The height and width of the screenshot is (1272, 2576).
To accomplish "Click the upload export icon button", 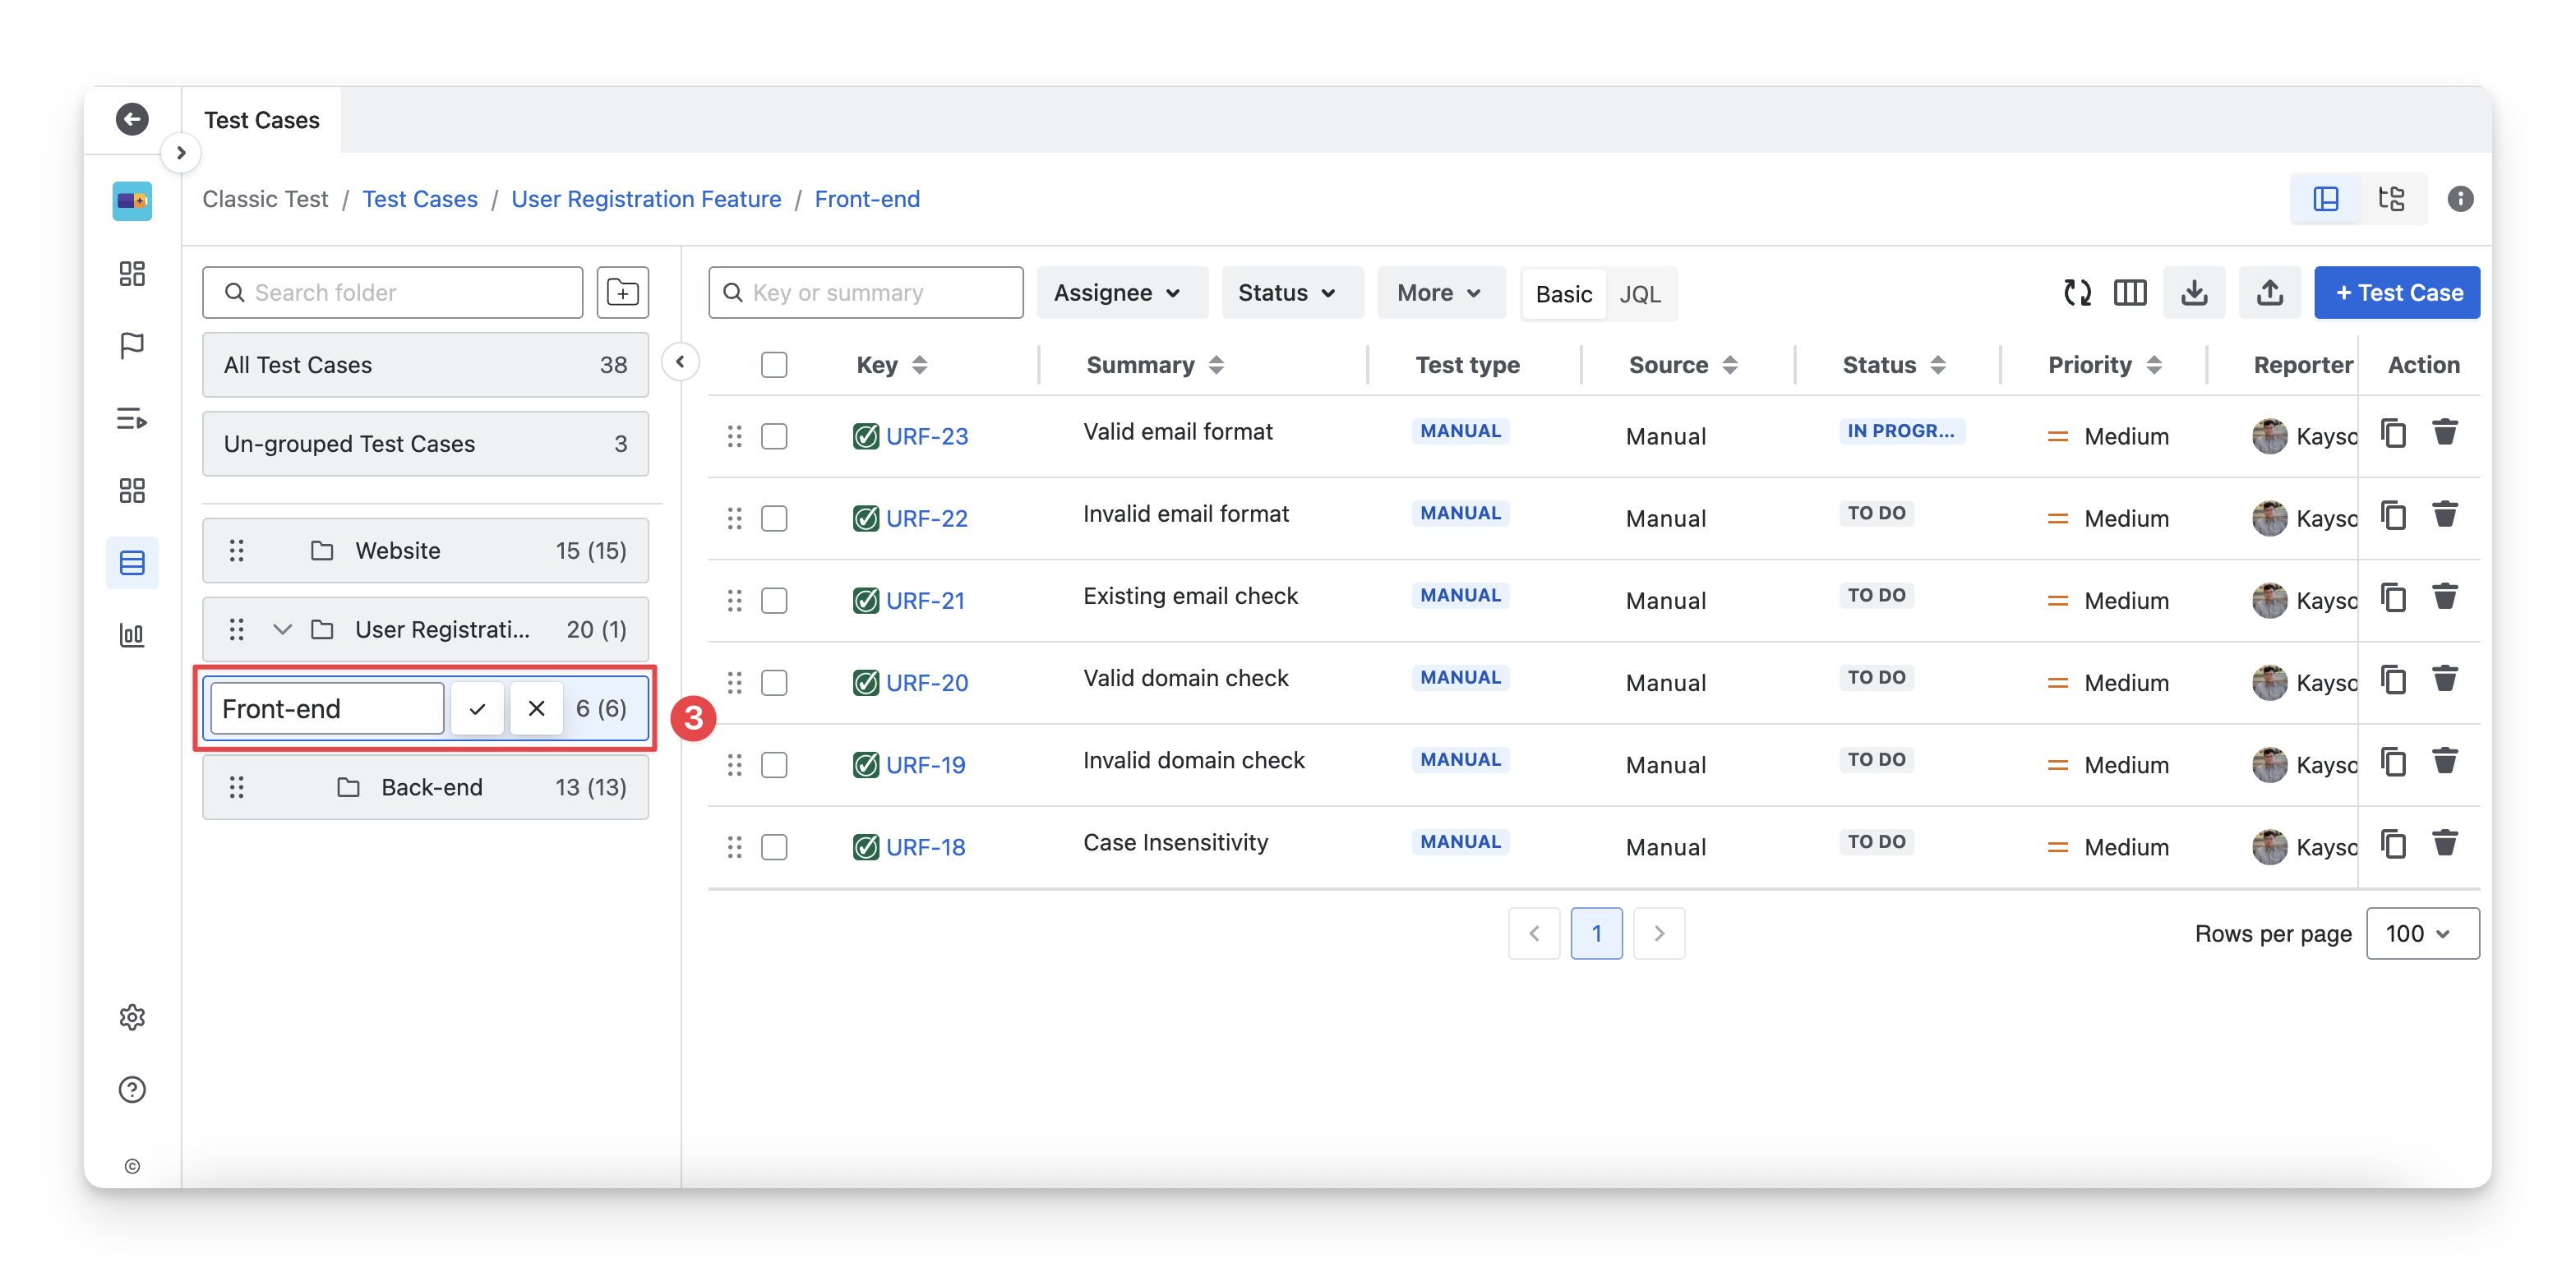I will tap(2270, 293).
